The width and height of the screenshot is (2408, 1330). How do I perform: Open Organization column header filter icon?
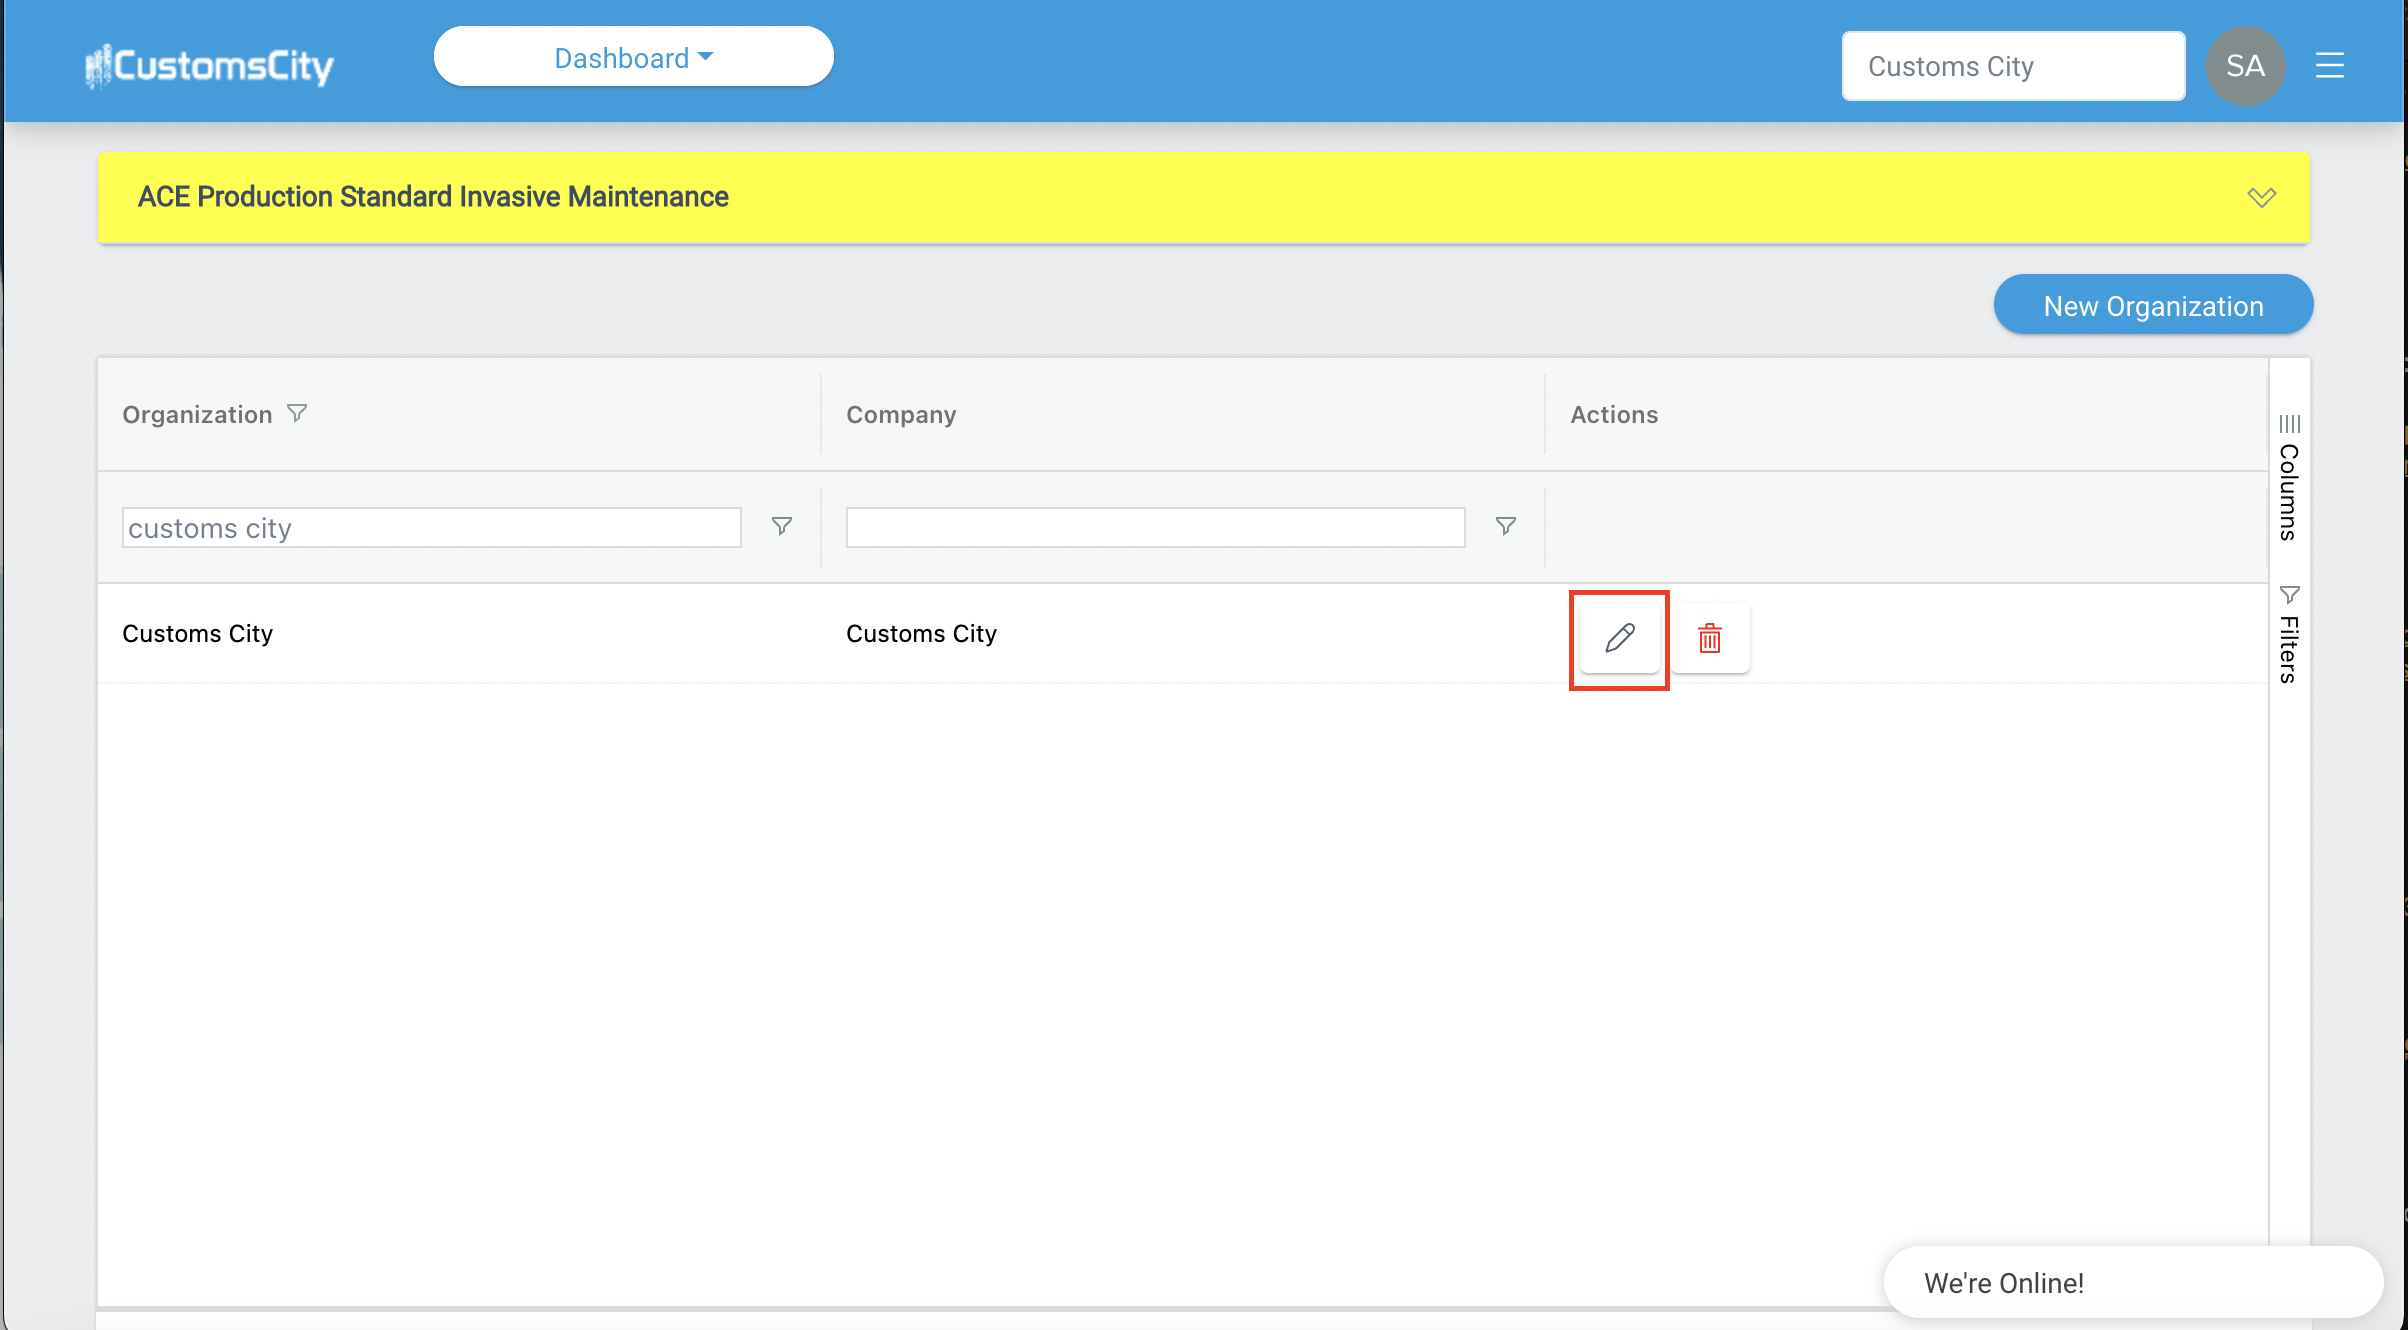click(297, 413)
